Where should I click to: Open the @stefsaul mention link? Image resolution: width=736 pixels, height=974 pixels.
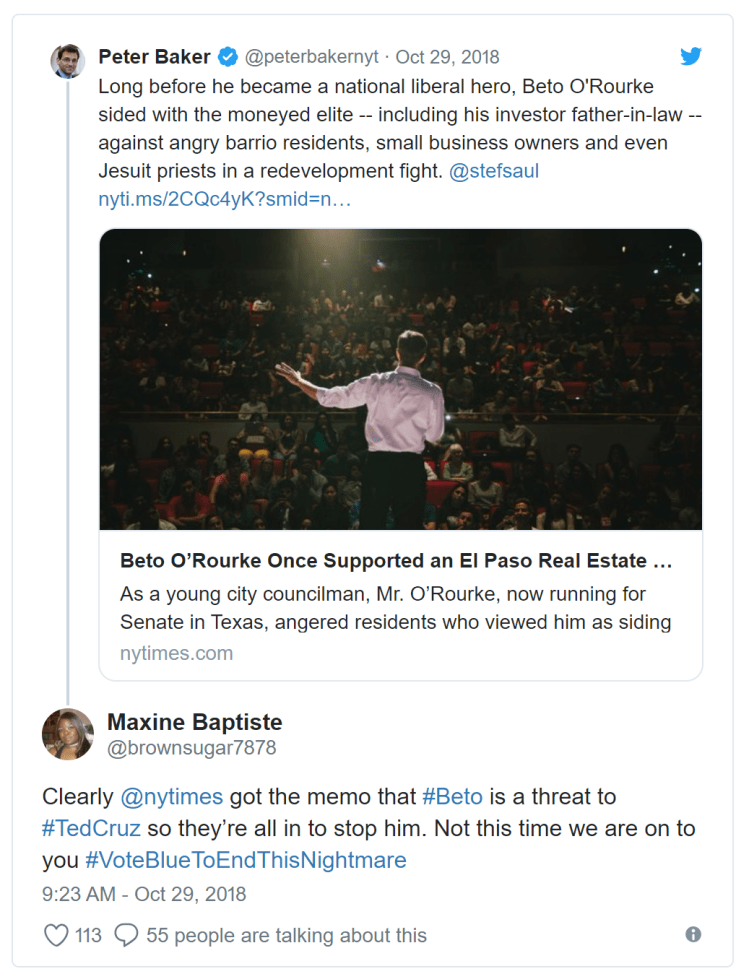494,171
